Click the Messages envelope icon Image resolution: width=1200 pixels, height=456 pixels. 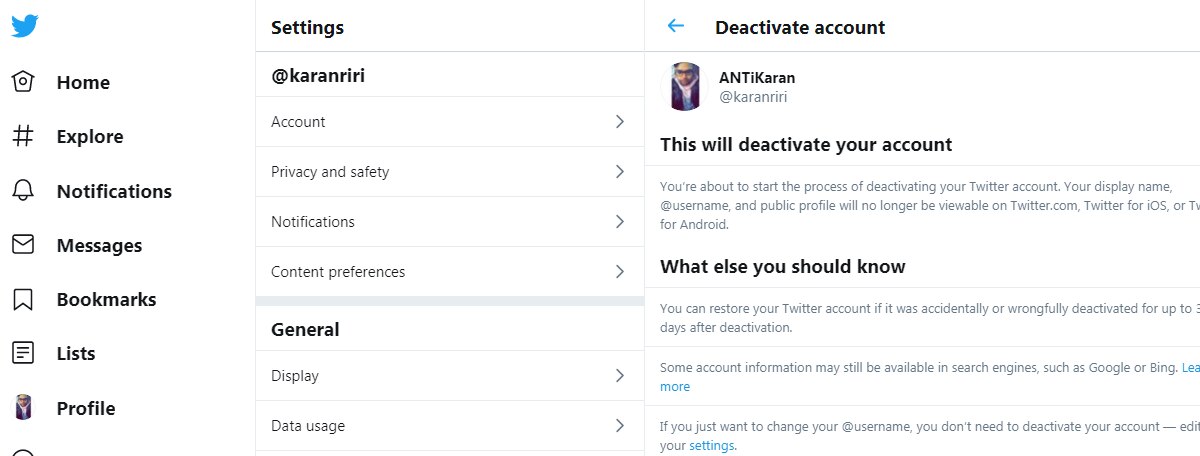[x=23, y=245]
